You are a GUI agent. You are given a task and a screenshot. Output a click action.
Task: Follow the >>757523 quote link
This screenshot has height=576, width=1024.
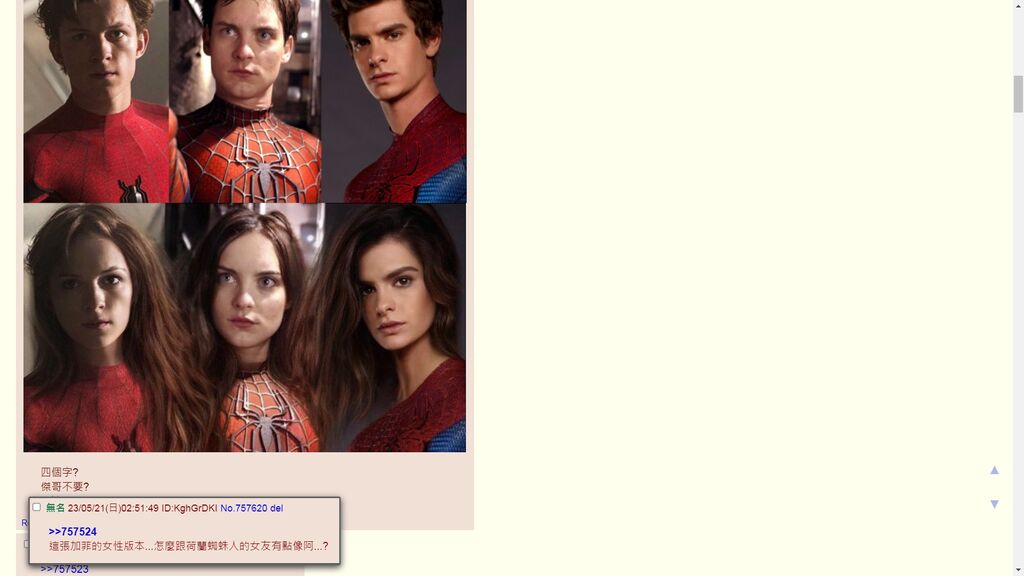pyautogui.click(x=65, y=569)
